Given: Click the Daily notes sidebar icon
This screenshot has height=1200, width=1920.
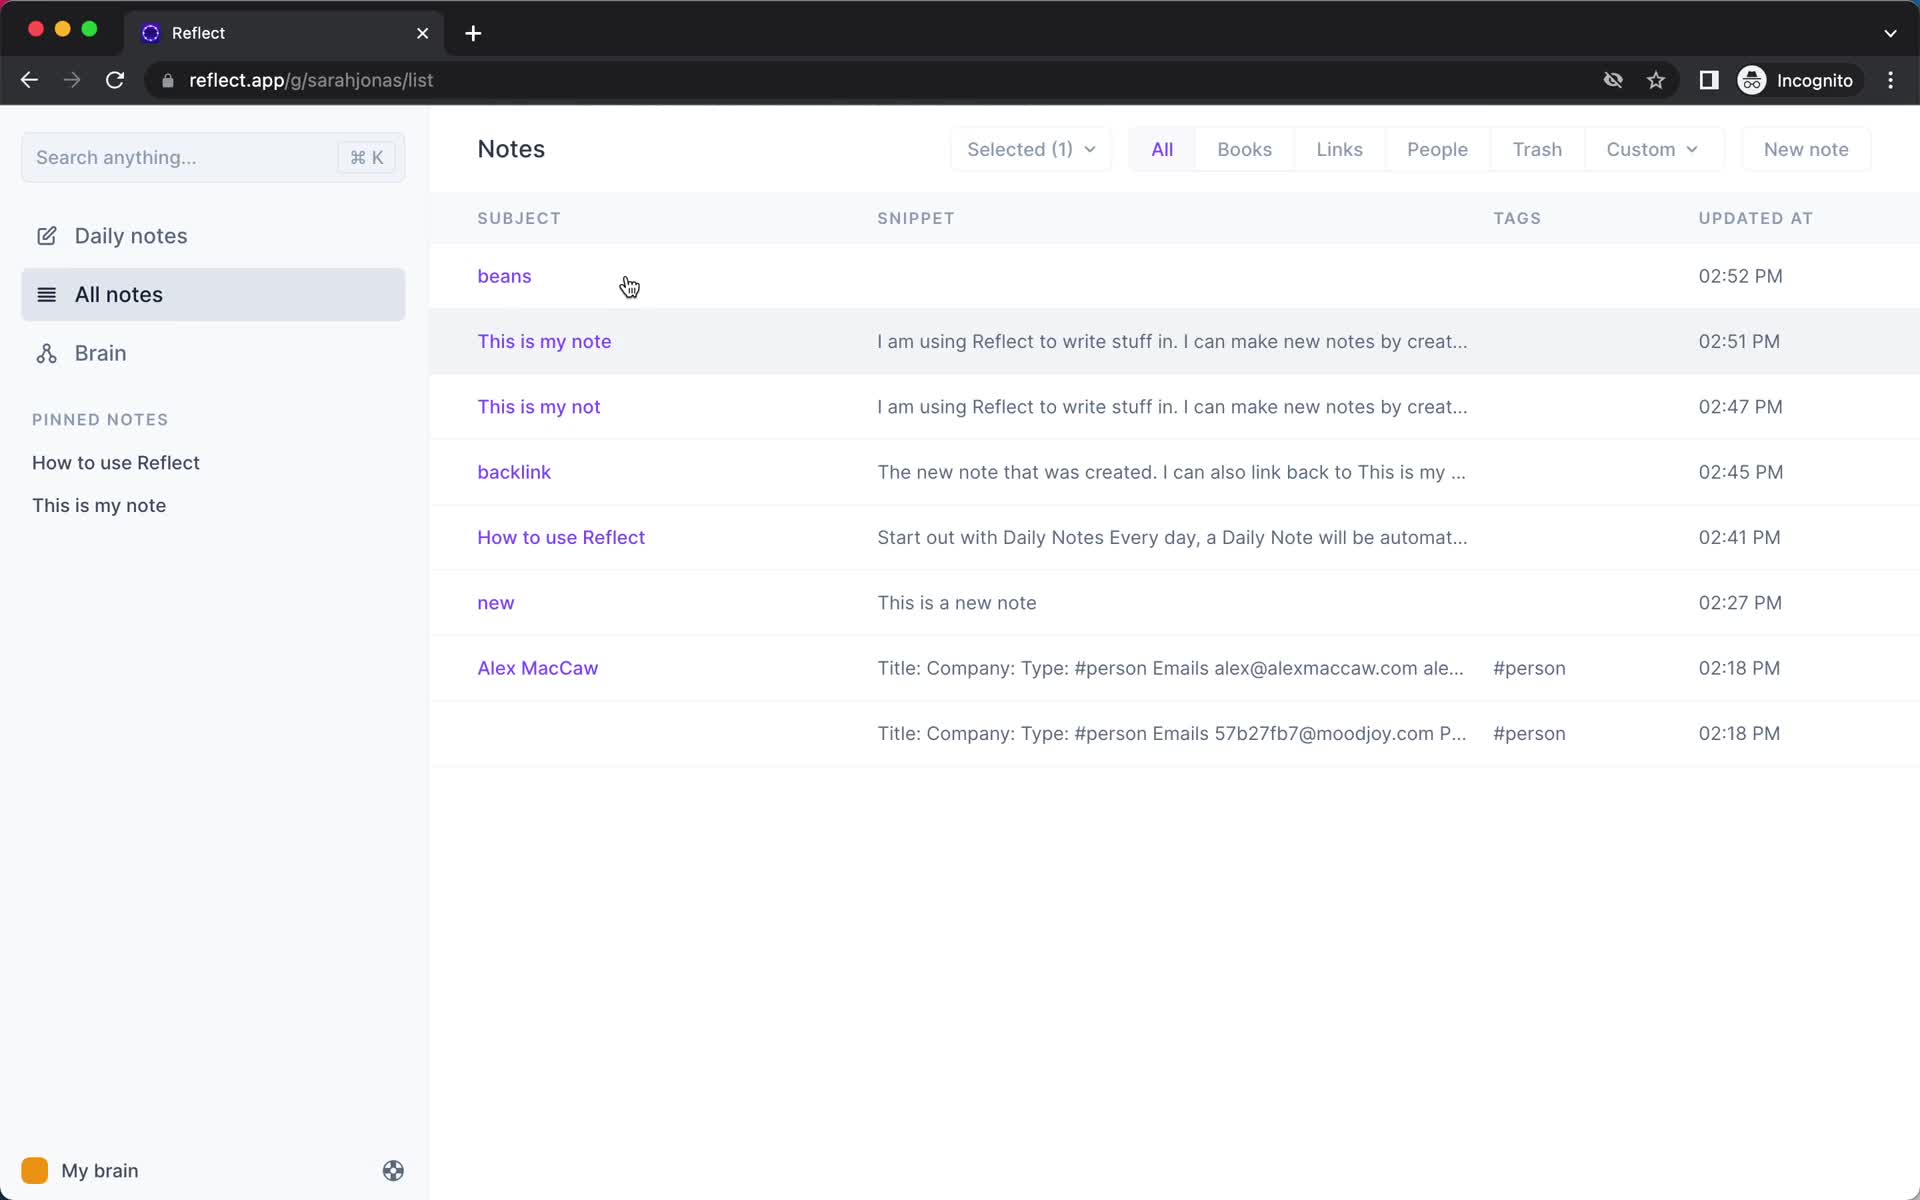Looking at the screenshot, I should click(47, 235).
